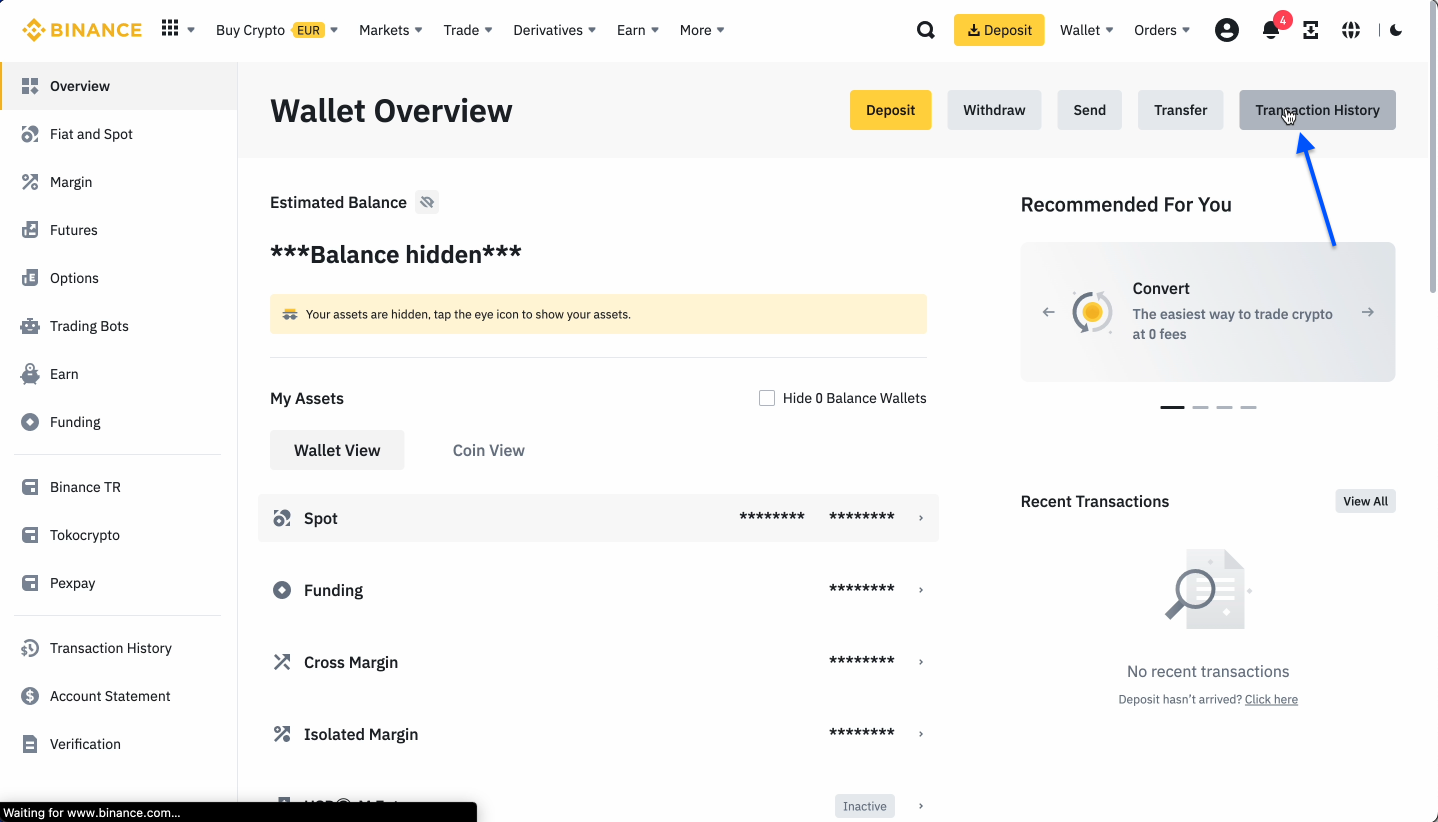Open the More dropdown menu
This screenshot has height=822, width=1438.
(702, 30)
